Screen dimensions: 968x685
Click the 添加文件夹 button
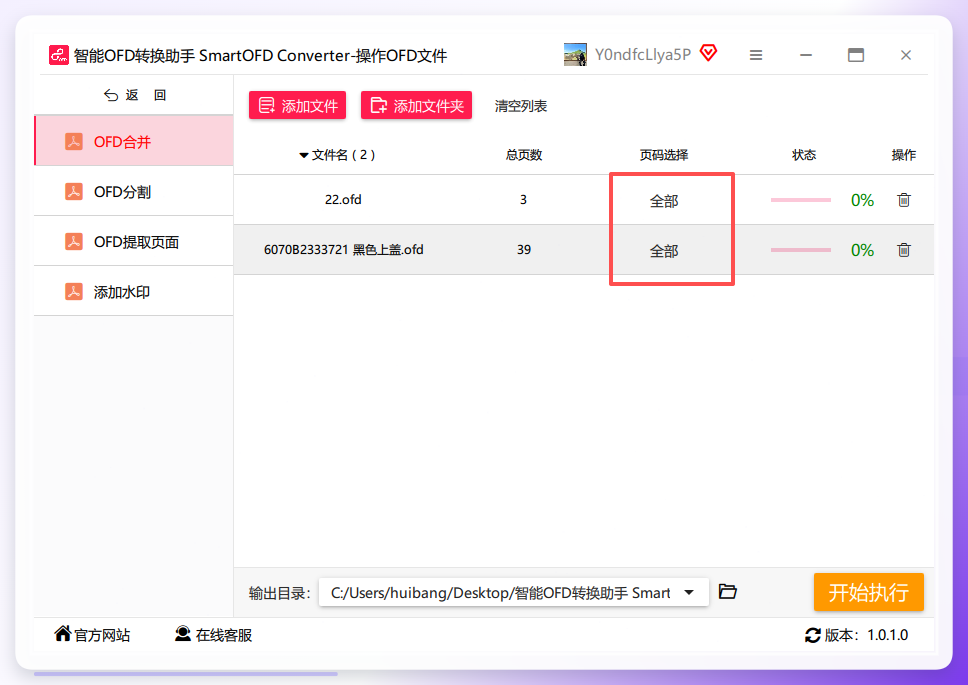click(417, 106)
